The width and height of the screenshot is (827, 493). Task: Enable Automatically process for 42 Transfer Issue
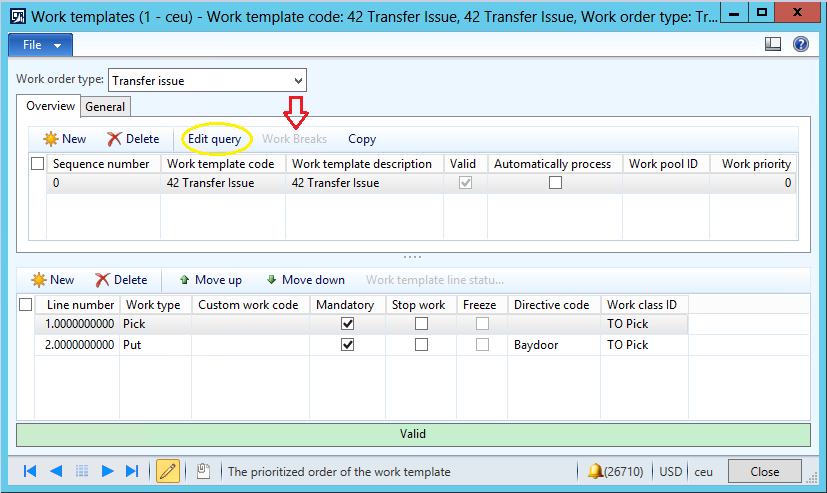(555, 183)
